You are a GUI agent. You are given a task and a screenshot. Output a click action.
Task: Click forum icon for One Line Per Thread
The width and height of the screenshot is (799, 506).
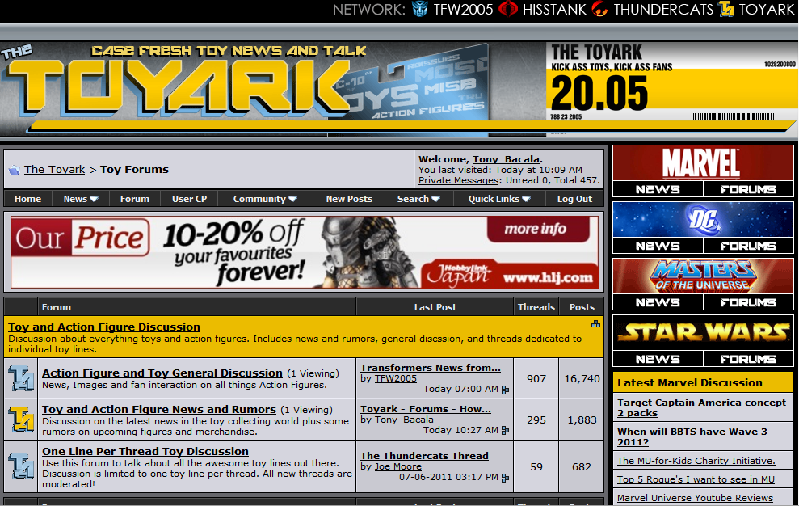point(21,466)
